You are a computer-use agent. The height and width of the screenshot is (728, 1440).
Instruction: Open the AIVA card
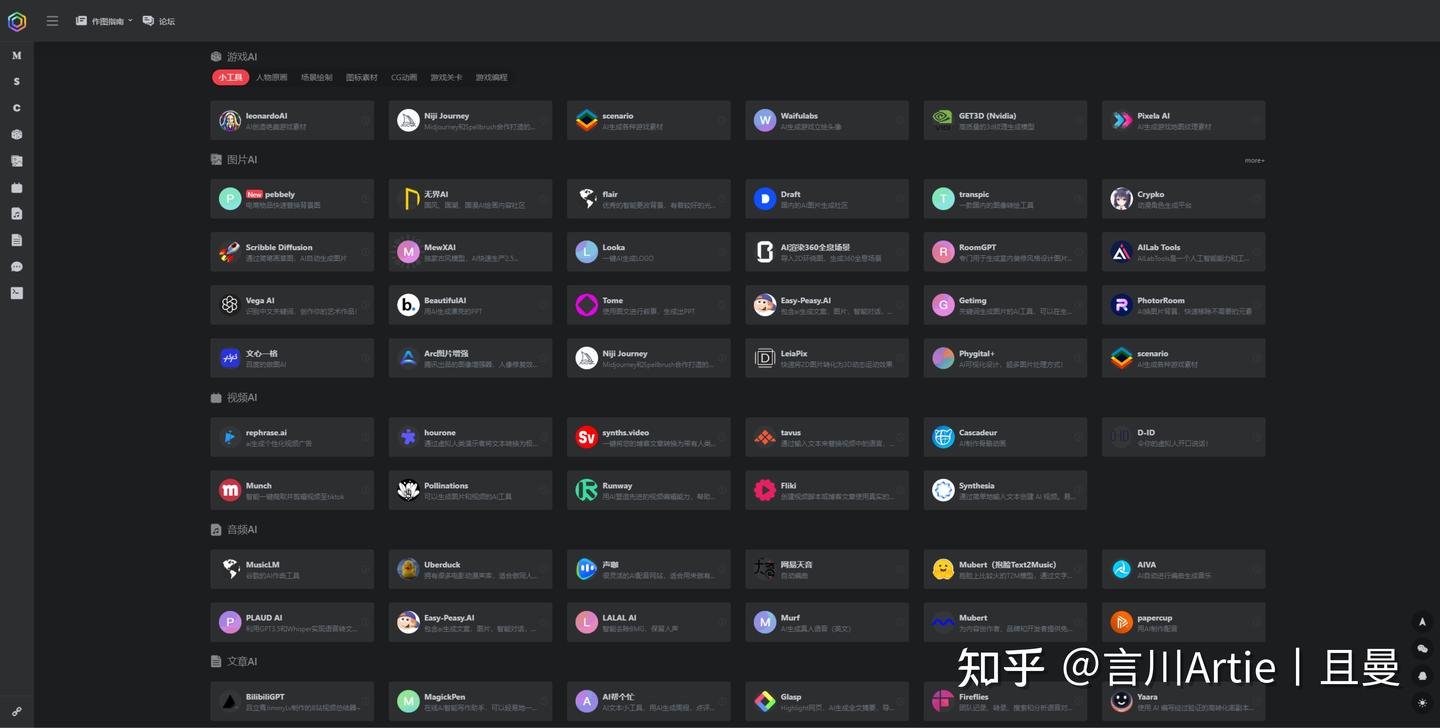1183,569
